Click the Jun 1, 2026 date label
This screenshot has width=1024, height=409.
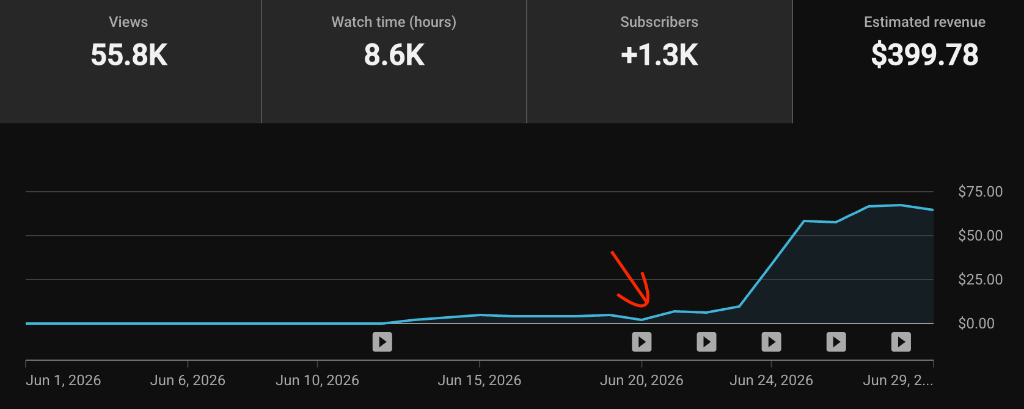[63, 380]
